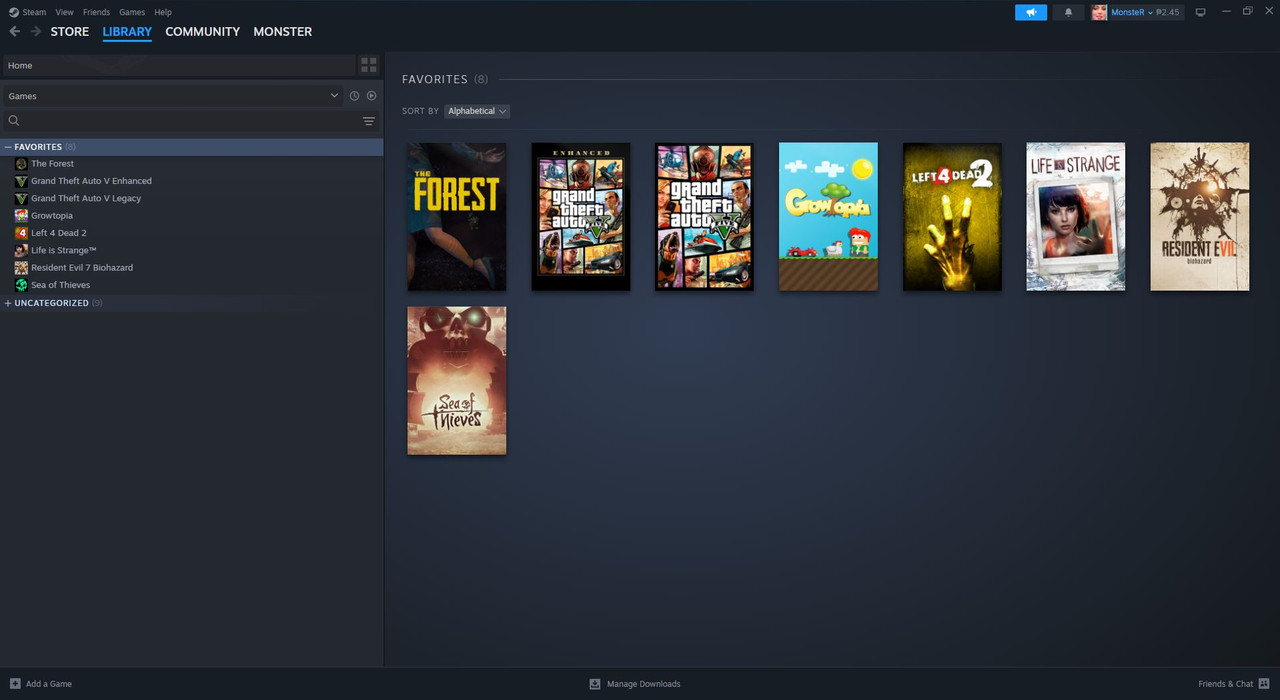Click Manage Downloads label
This screenshot has height=700, width=1280.
(x=644, y=684)
